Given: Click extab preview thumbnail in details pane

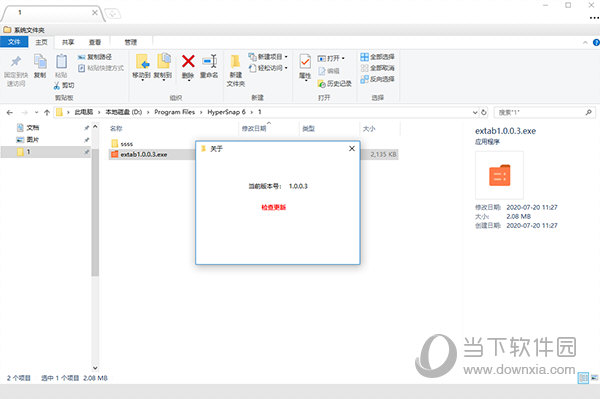Looking at the screenshot, I should click(x=499, y=175).
